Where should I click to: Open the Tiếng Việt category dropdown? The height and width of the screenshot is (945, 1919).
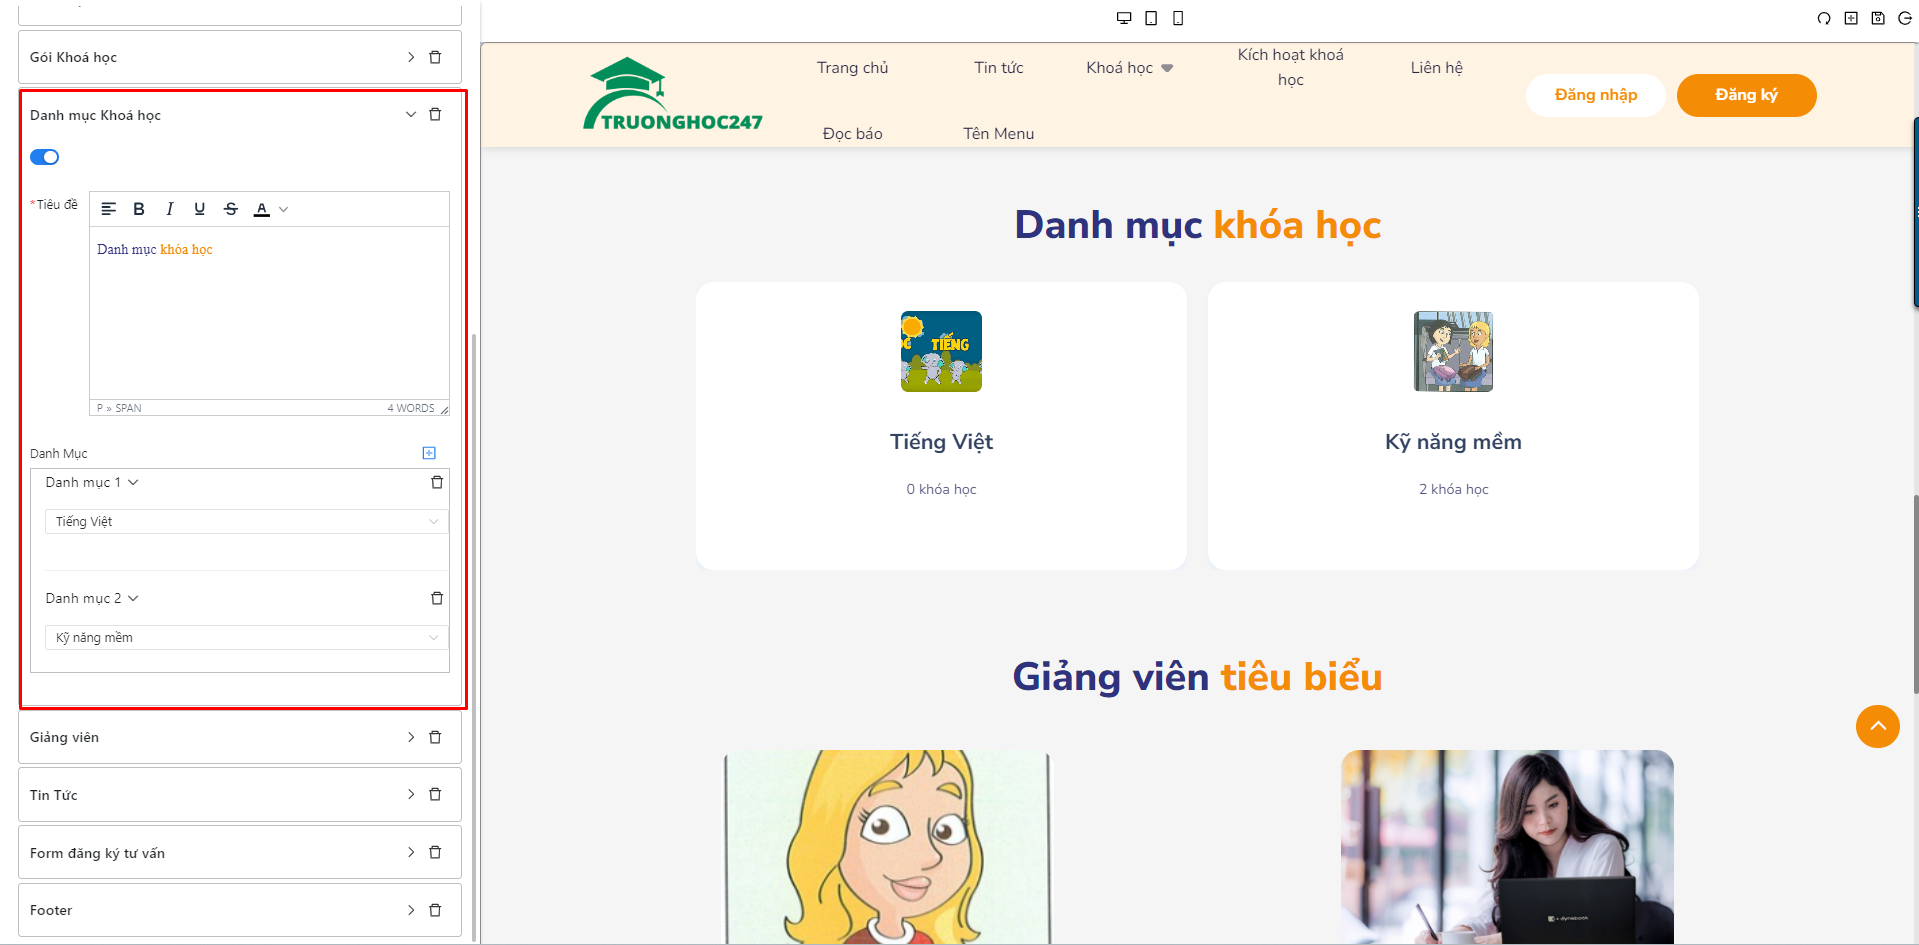[246, 522]
